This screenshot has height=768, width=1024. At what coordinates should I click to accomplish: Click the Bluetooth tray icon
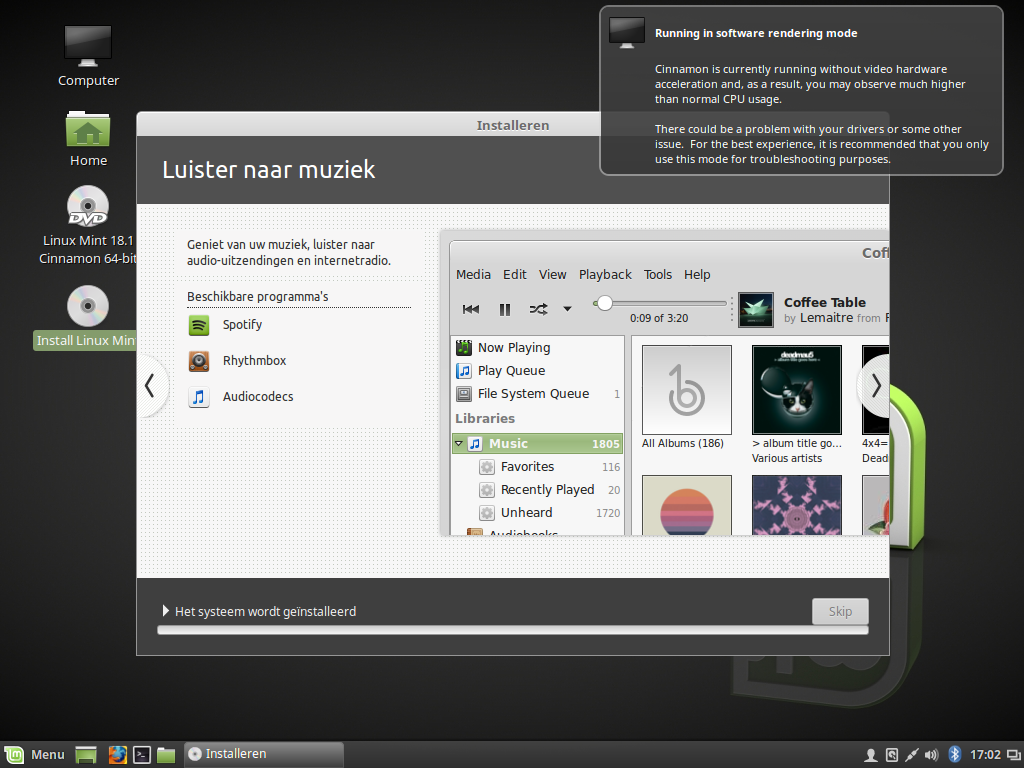click(954, 754)
